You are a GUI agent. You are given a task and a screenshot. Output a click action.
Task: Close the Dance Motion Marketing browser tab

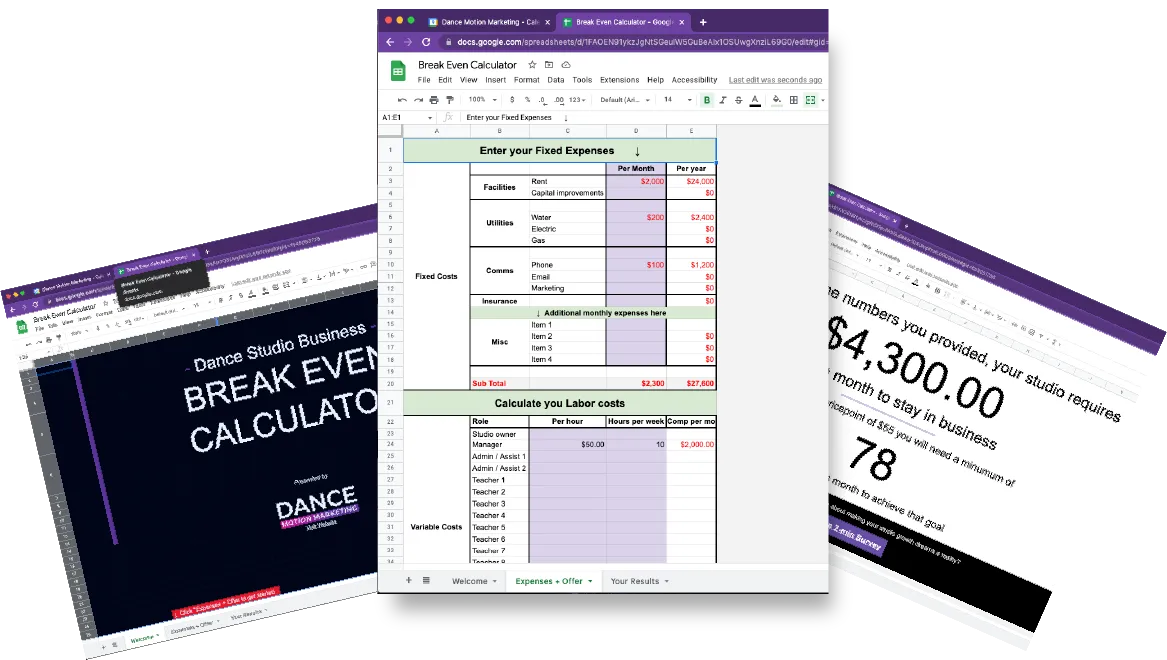(x=548, y=22)
